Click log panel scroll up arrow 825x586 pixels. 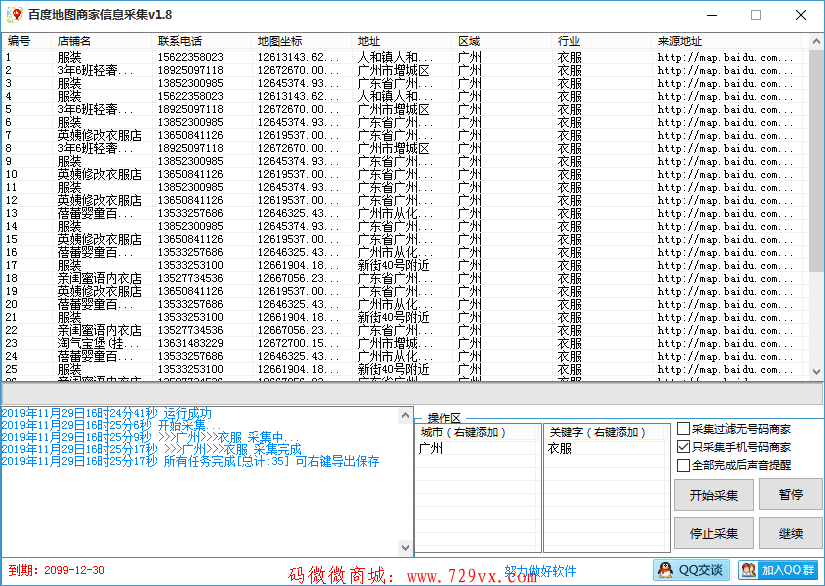[405, 416]
